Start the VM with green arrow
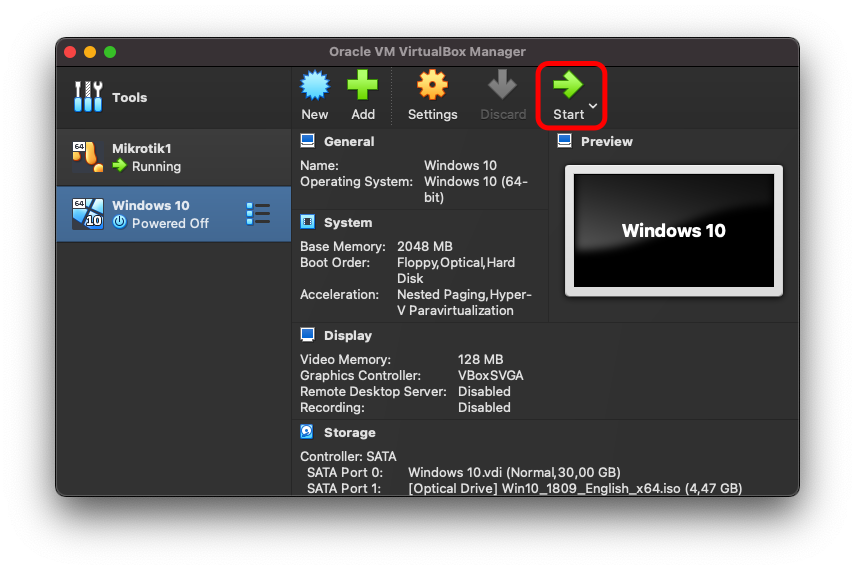 click(568, 85)
